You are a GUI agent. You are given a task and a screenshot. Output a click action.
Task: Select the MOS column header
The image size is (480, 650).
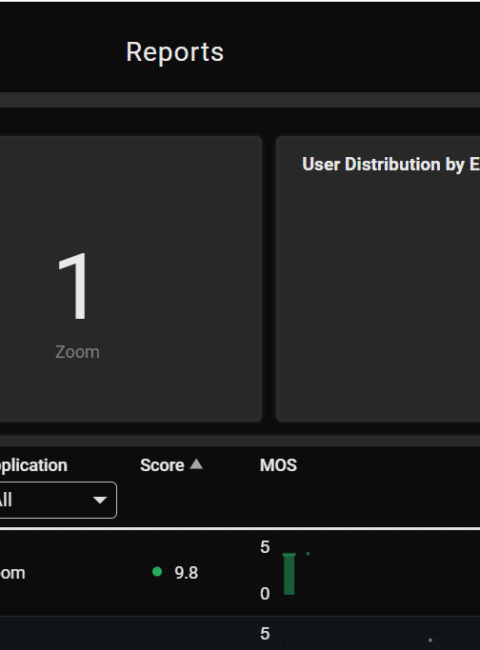278,465
